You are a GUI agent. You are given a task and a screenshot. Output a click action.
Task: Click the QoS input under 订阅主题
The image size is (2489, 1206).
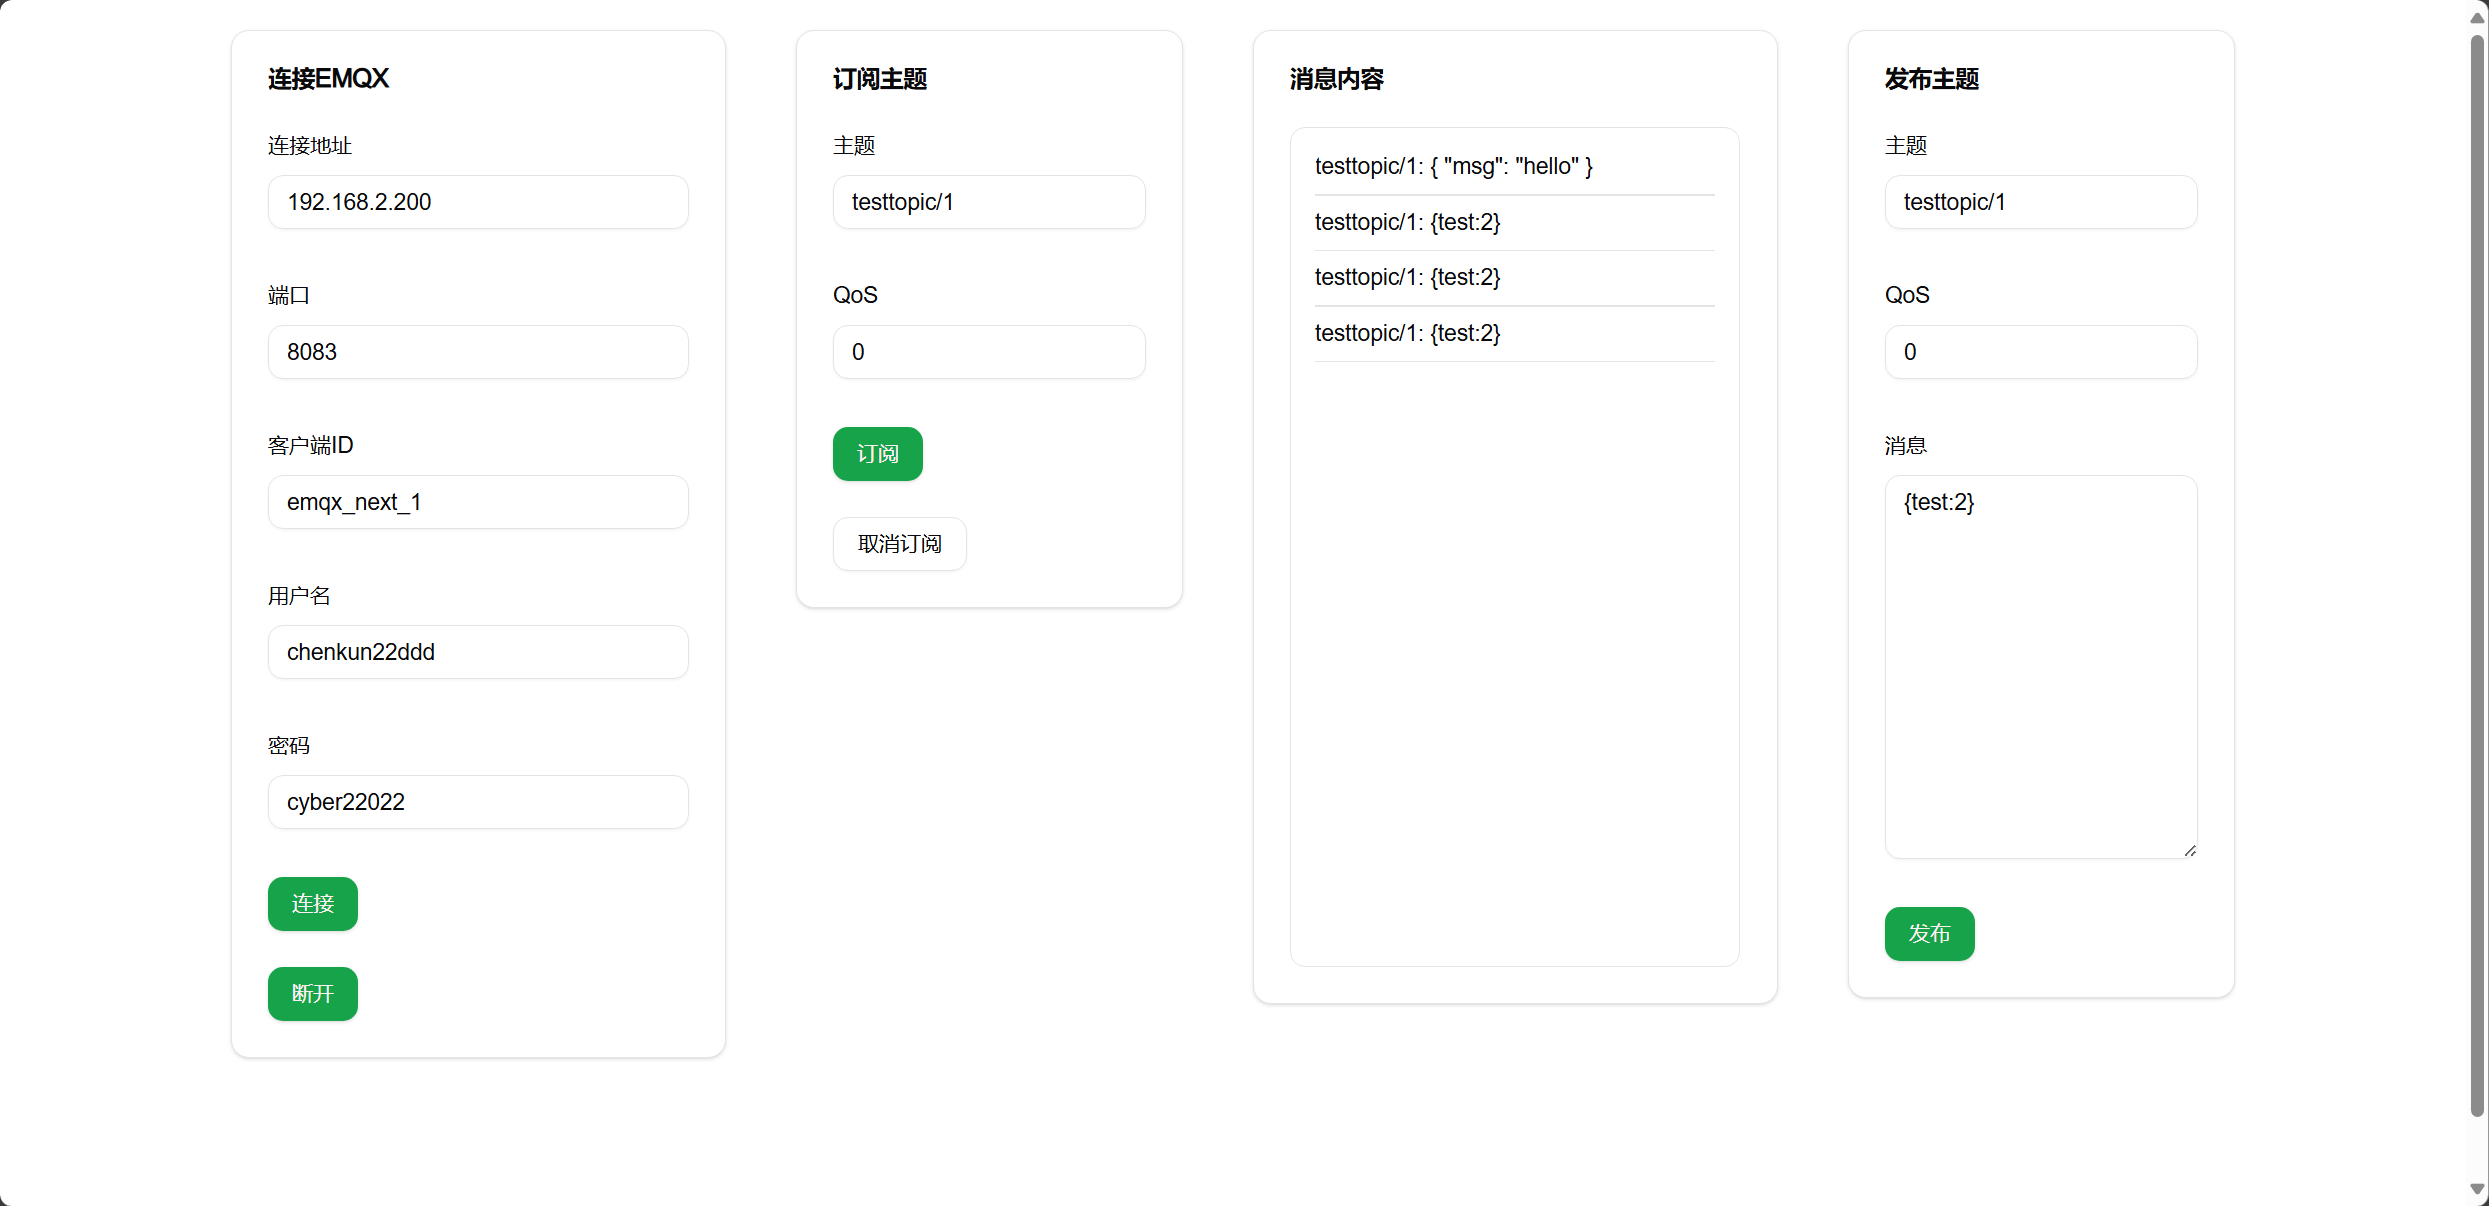(988, 351)
